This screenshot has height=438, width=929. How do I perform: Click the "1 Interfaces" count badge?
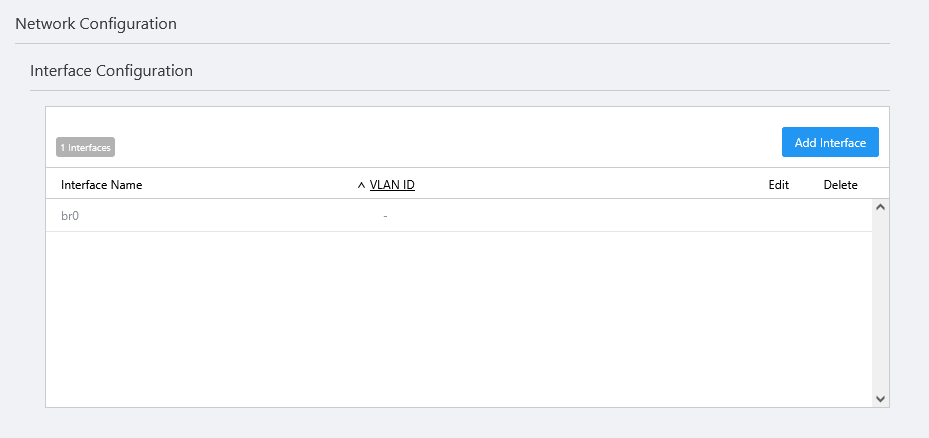pyautogui.click(x=86, y=147)
